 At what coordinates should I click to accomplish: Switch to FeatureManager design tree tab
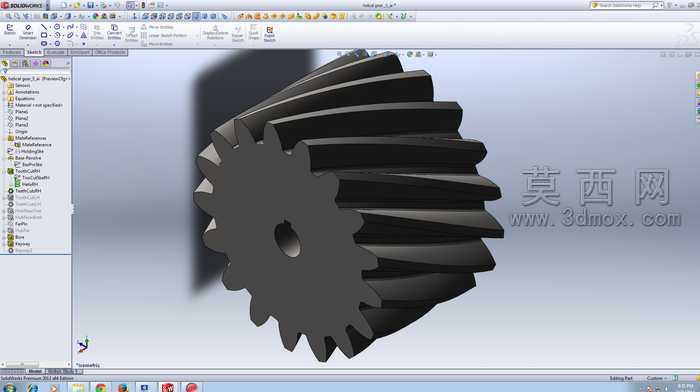click(x=5, y=63)
